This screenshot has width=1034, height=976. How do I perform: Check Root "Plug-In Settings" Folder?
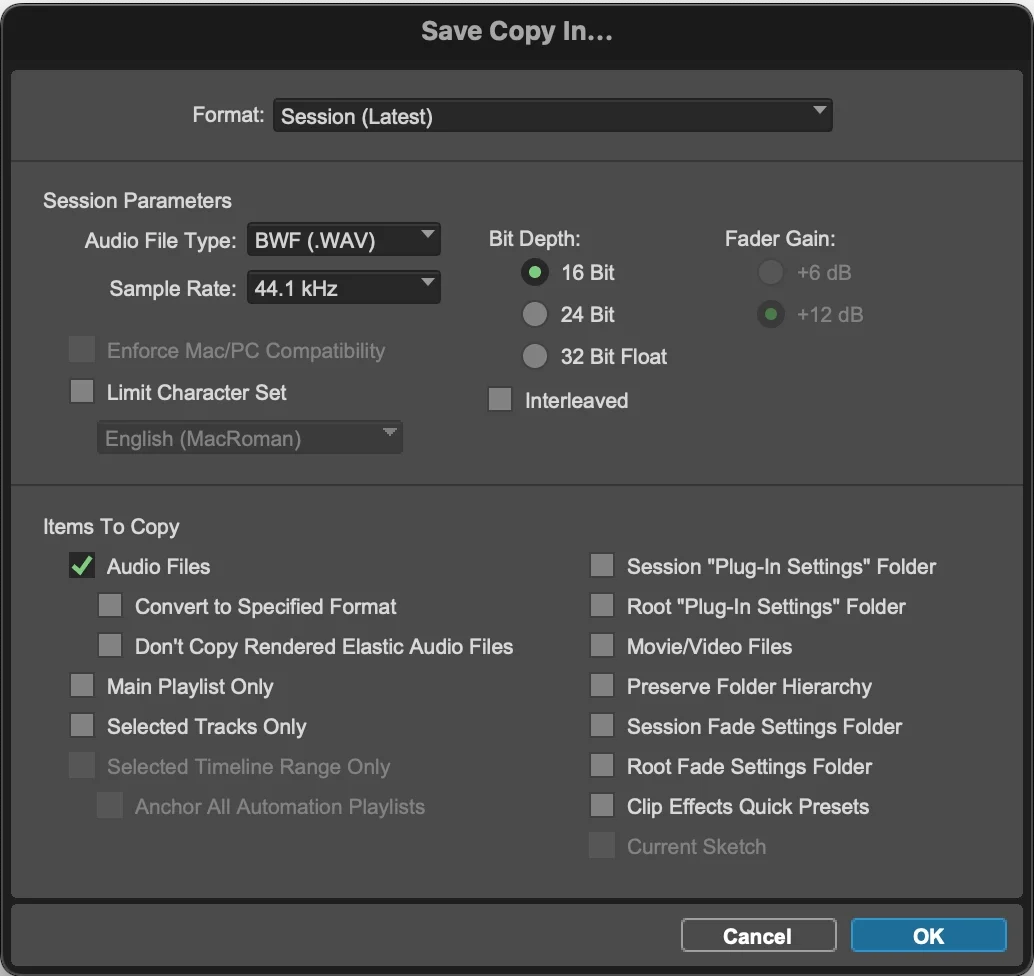point(602,605)
